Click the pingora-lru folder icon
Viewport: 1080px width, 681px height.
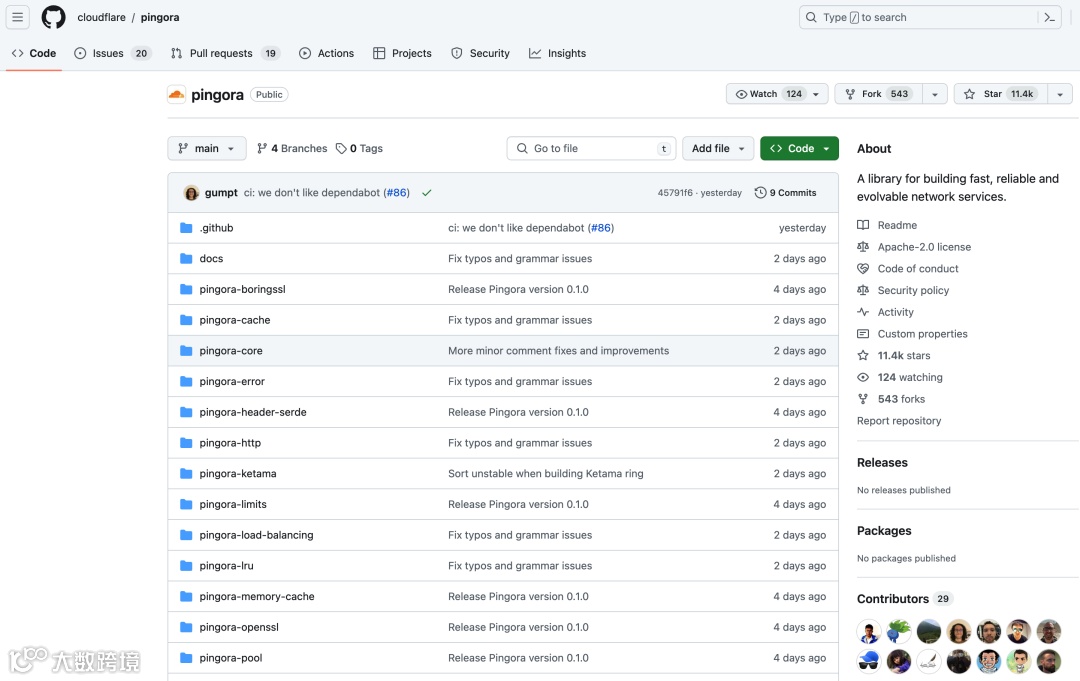(186, 566)
